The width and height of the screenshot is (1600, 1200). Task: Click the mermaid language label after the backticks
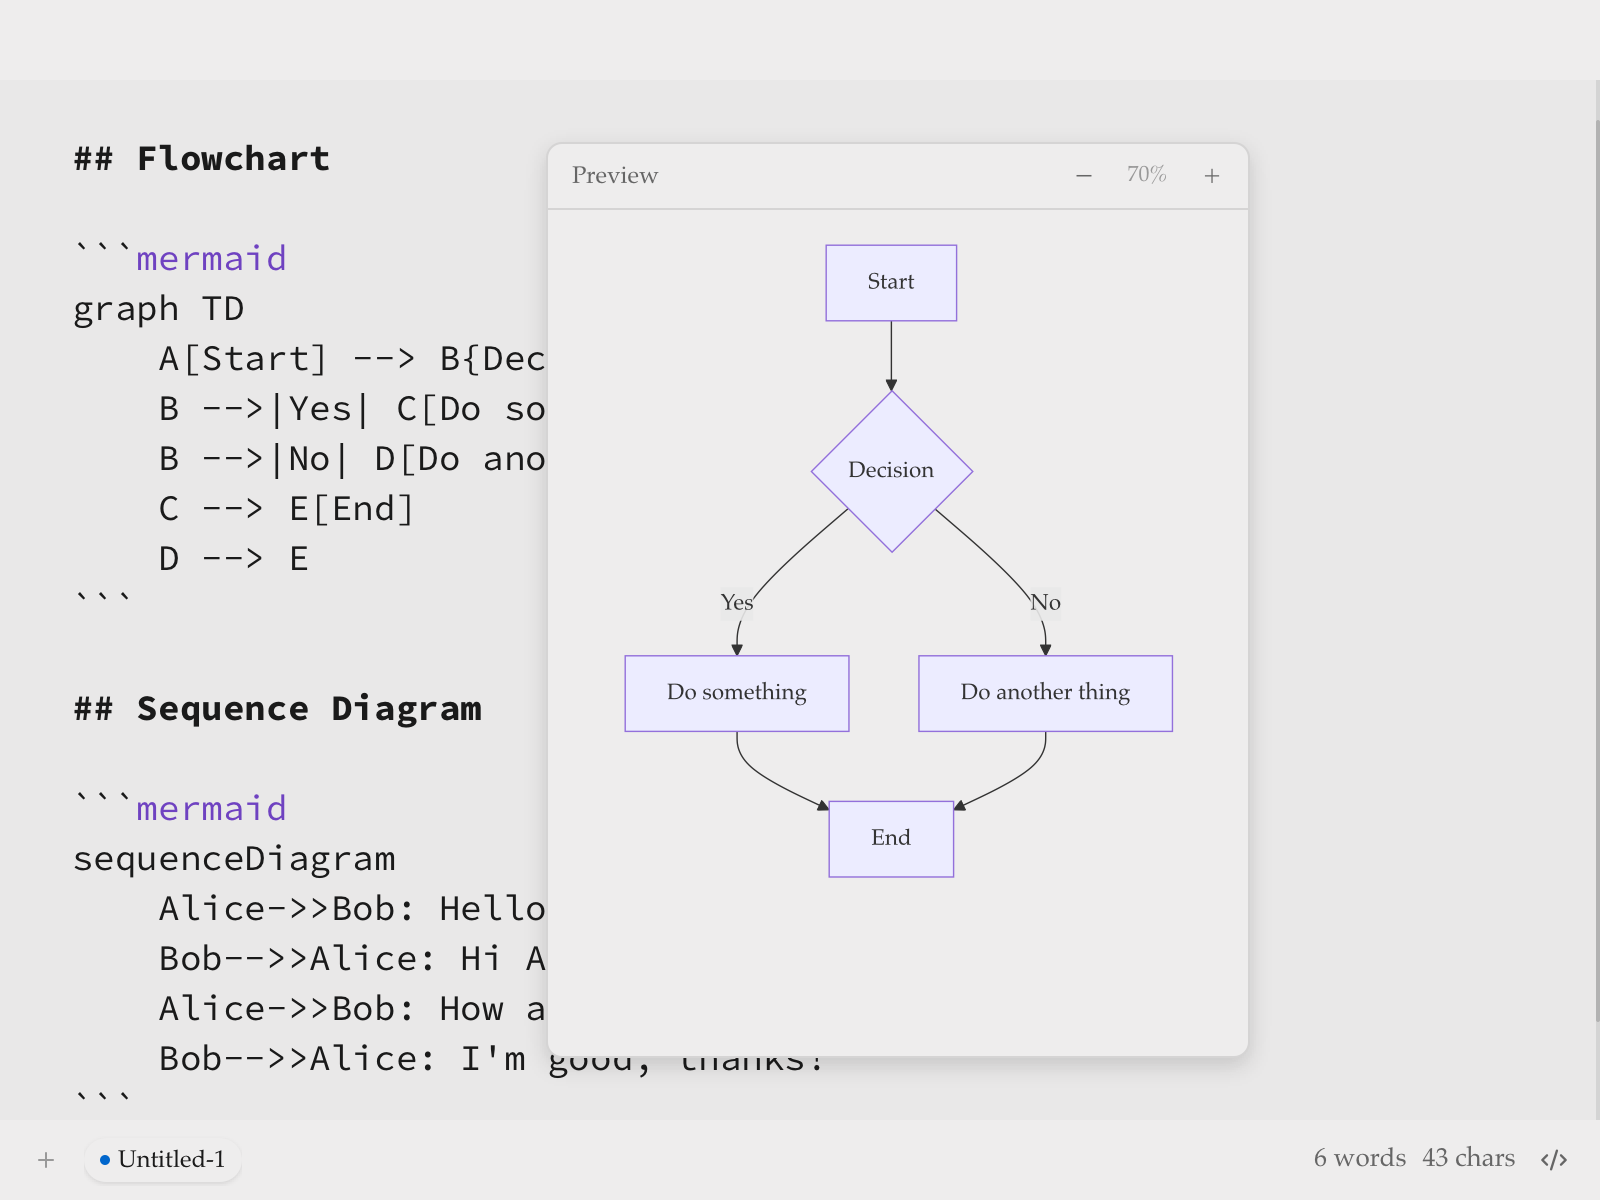pos(210,258)
